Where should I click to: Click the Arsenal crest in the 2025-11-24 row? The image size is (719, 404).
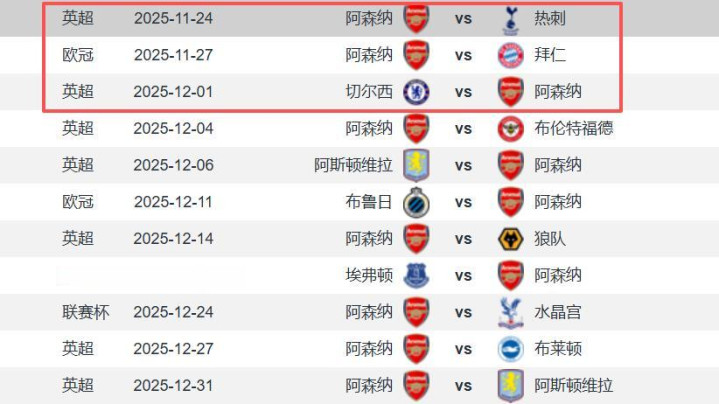416,18
